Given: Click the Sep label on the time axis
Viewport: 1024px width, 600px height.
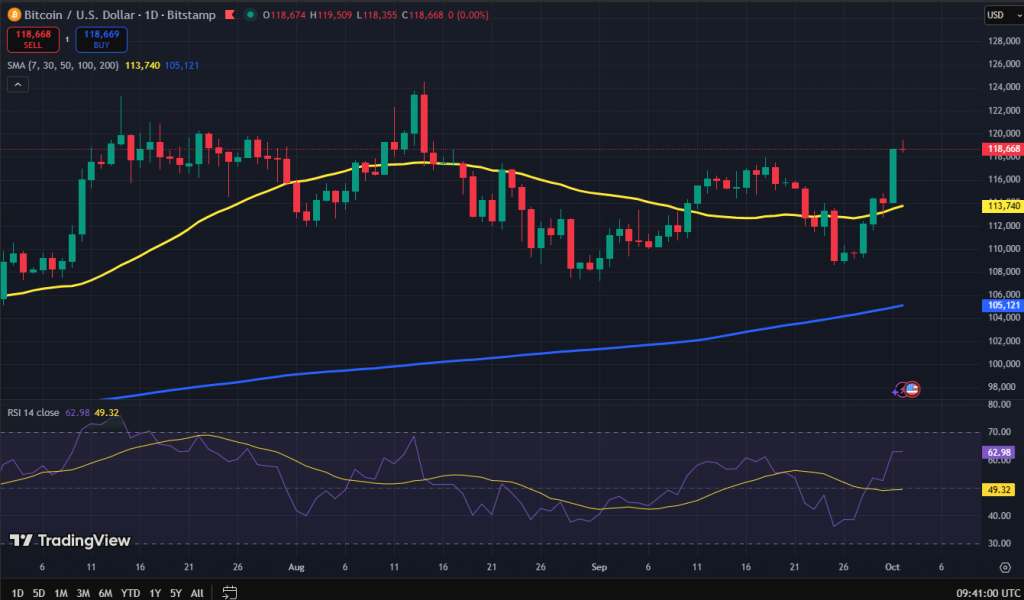Looking at the screenshot, I should [599, 567].
